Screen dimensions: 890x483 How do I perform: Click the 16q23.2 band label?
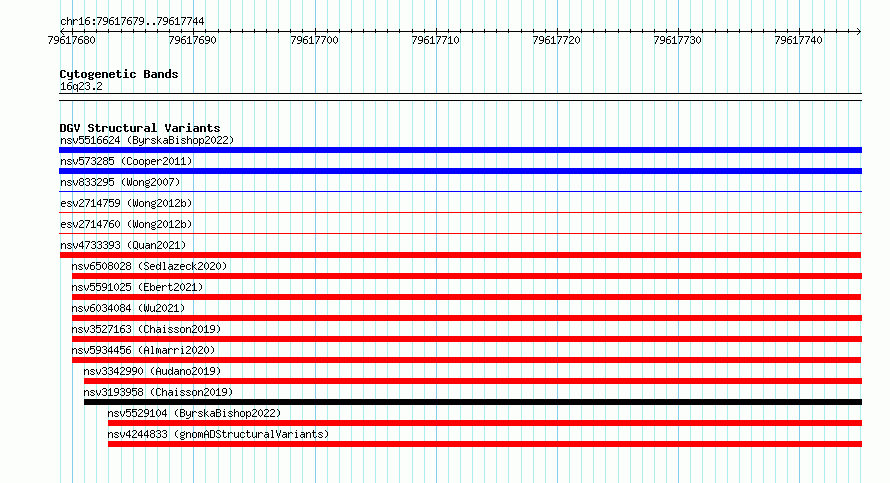pos(81,86)
